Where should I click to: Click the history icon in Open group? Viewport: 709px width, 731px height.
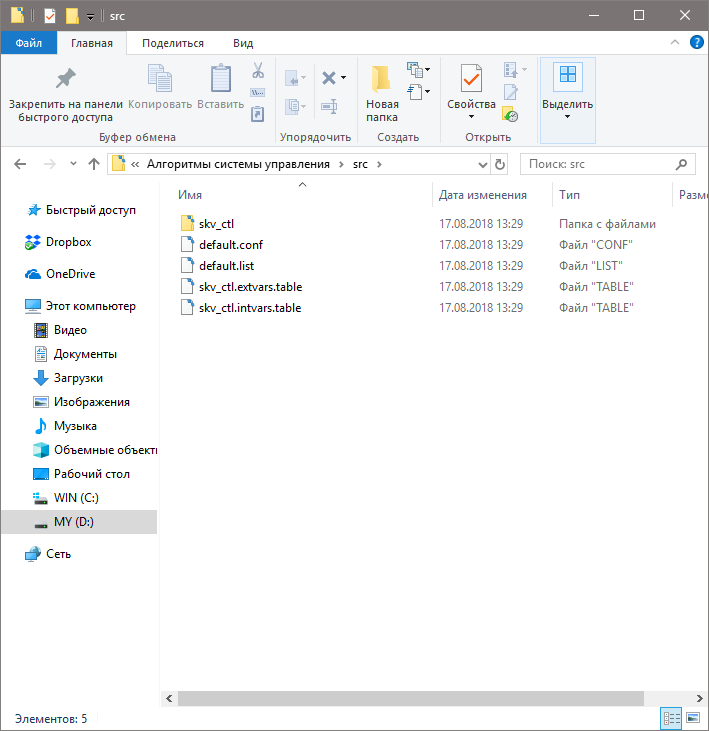click(x=510, y=115)
